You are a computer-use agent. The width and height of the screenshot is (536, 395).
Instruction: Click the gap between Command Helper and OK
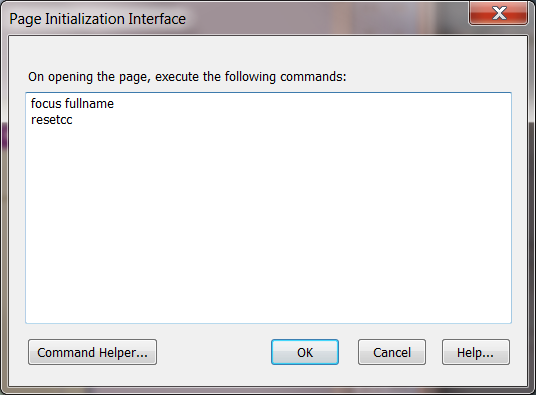(x=214, y=352)
